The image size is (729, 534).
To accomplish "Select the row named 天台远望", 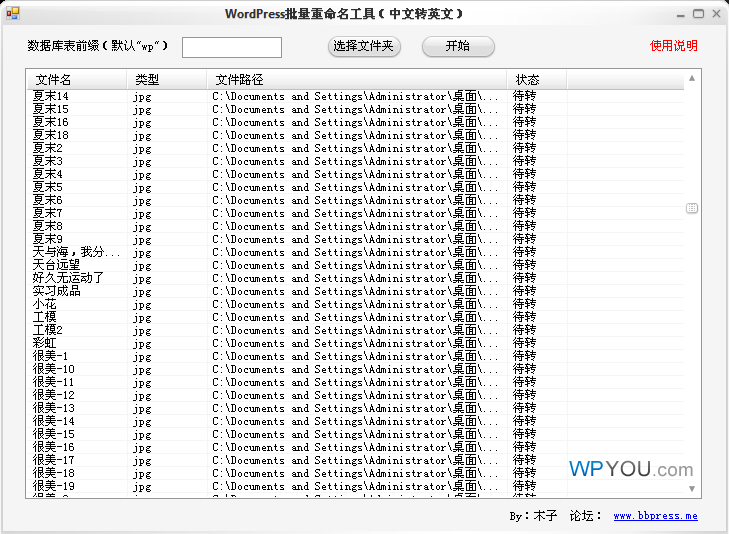I will click(x=355, y=265).
